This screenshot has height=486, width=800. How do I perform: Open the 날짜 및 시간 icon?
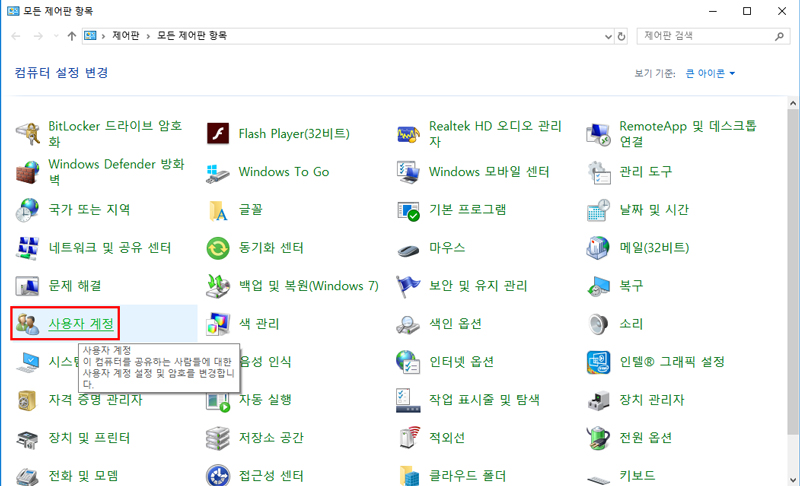(598, 210)
